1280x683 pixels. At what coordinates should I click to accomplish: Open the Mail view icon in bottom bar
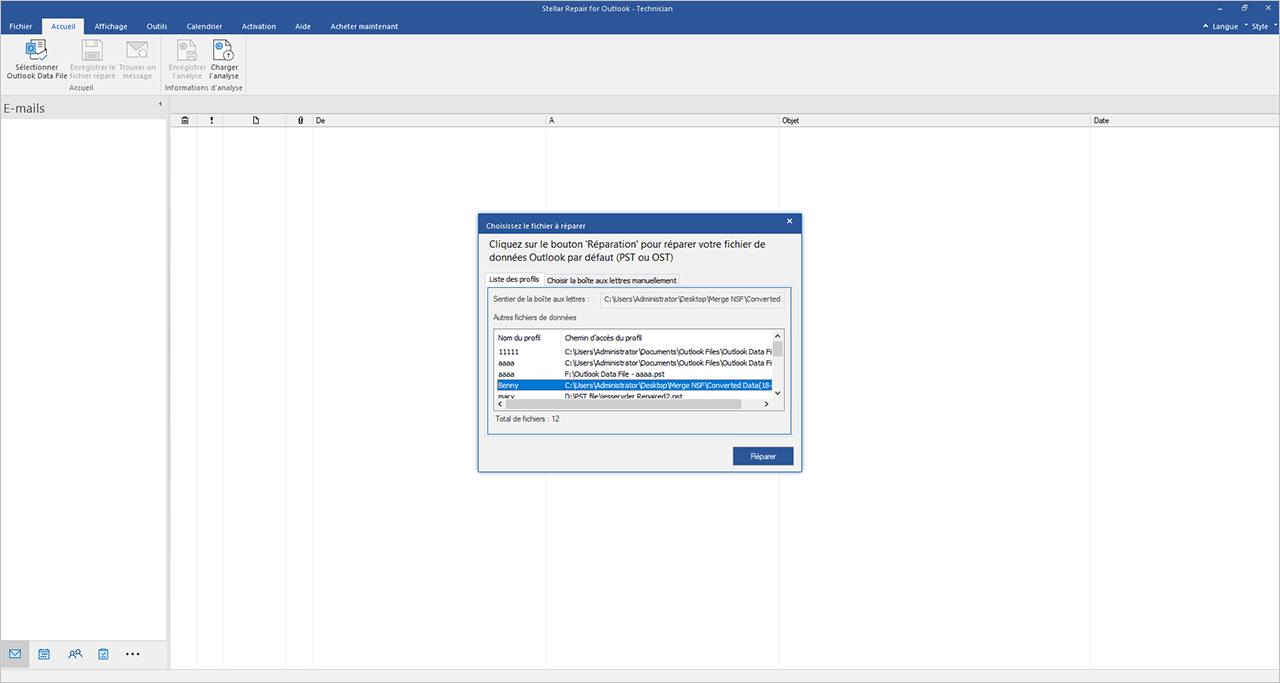pyautogui.click(x=15, y=654)
